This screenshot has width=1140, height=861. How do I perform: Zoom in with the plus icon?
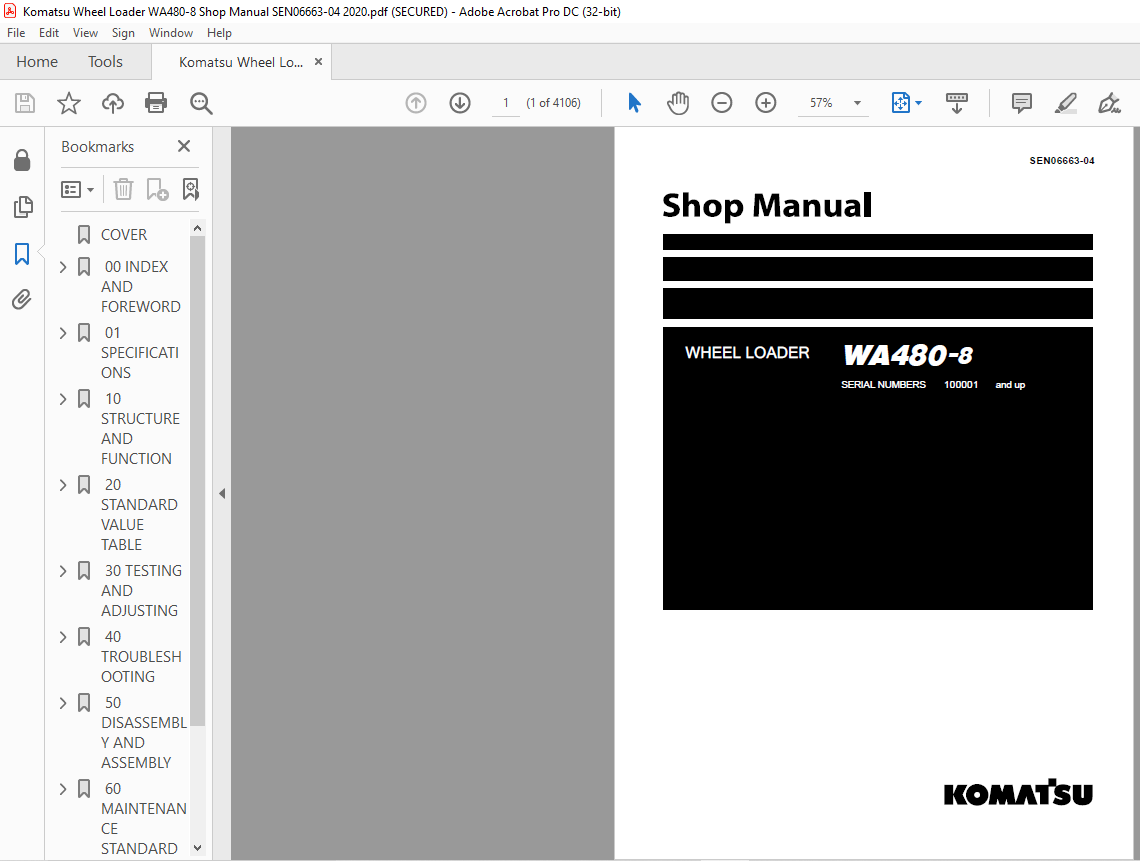coord(766,103)
